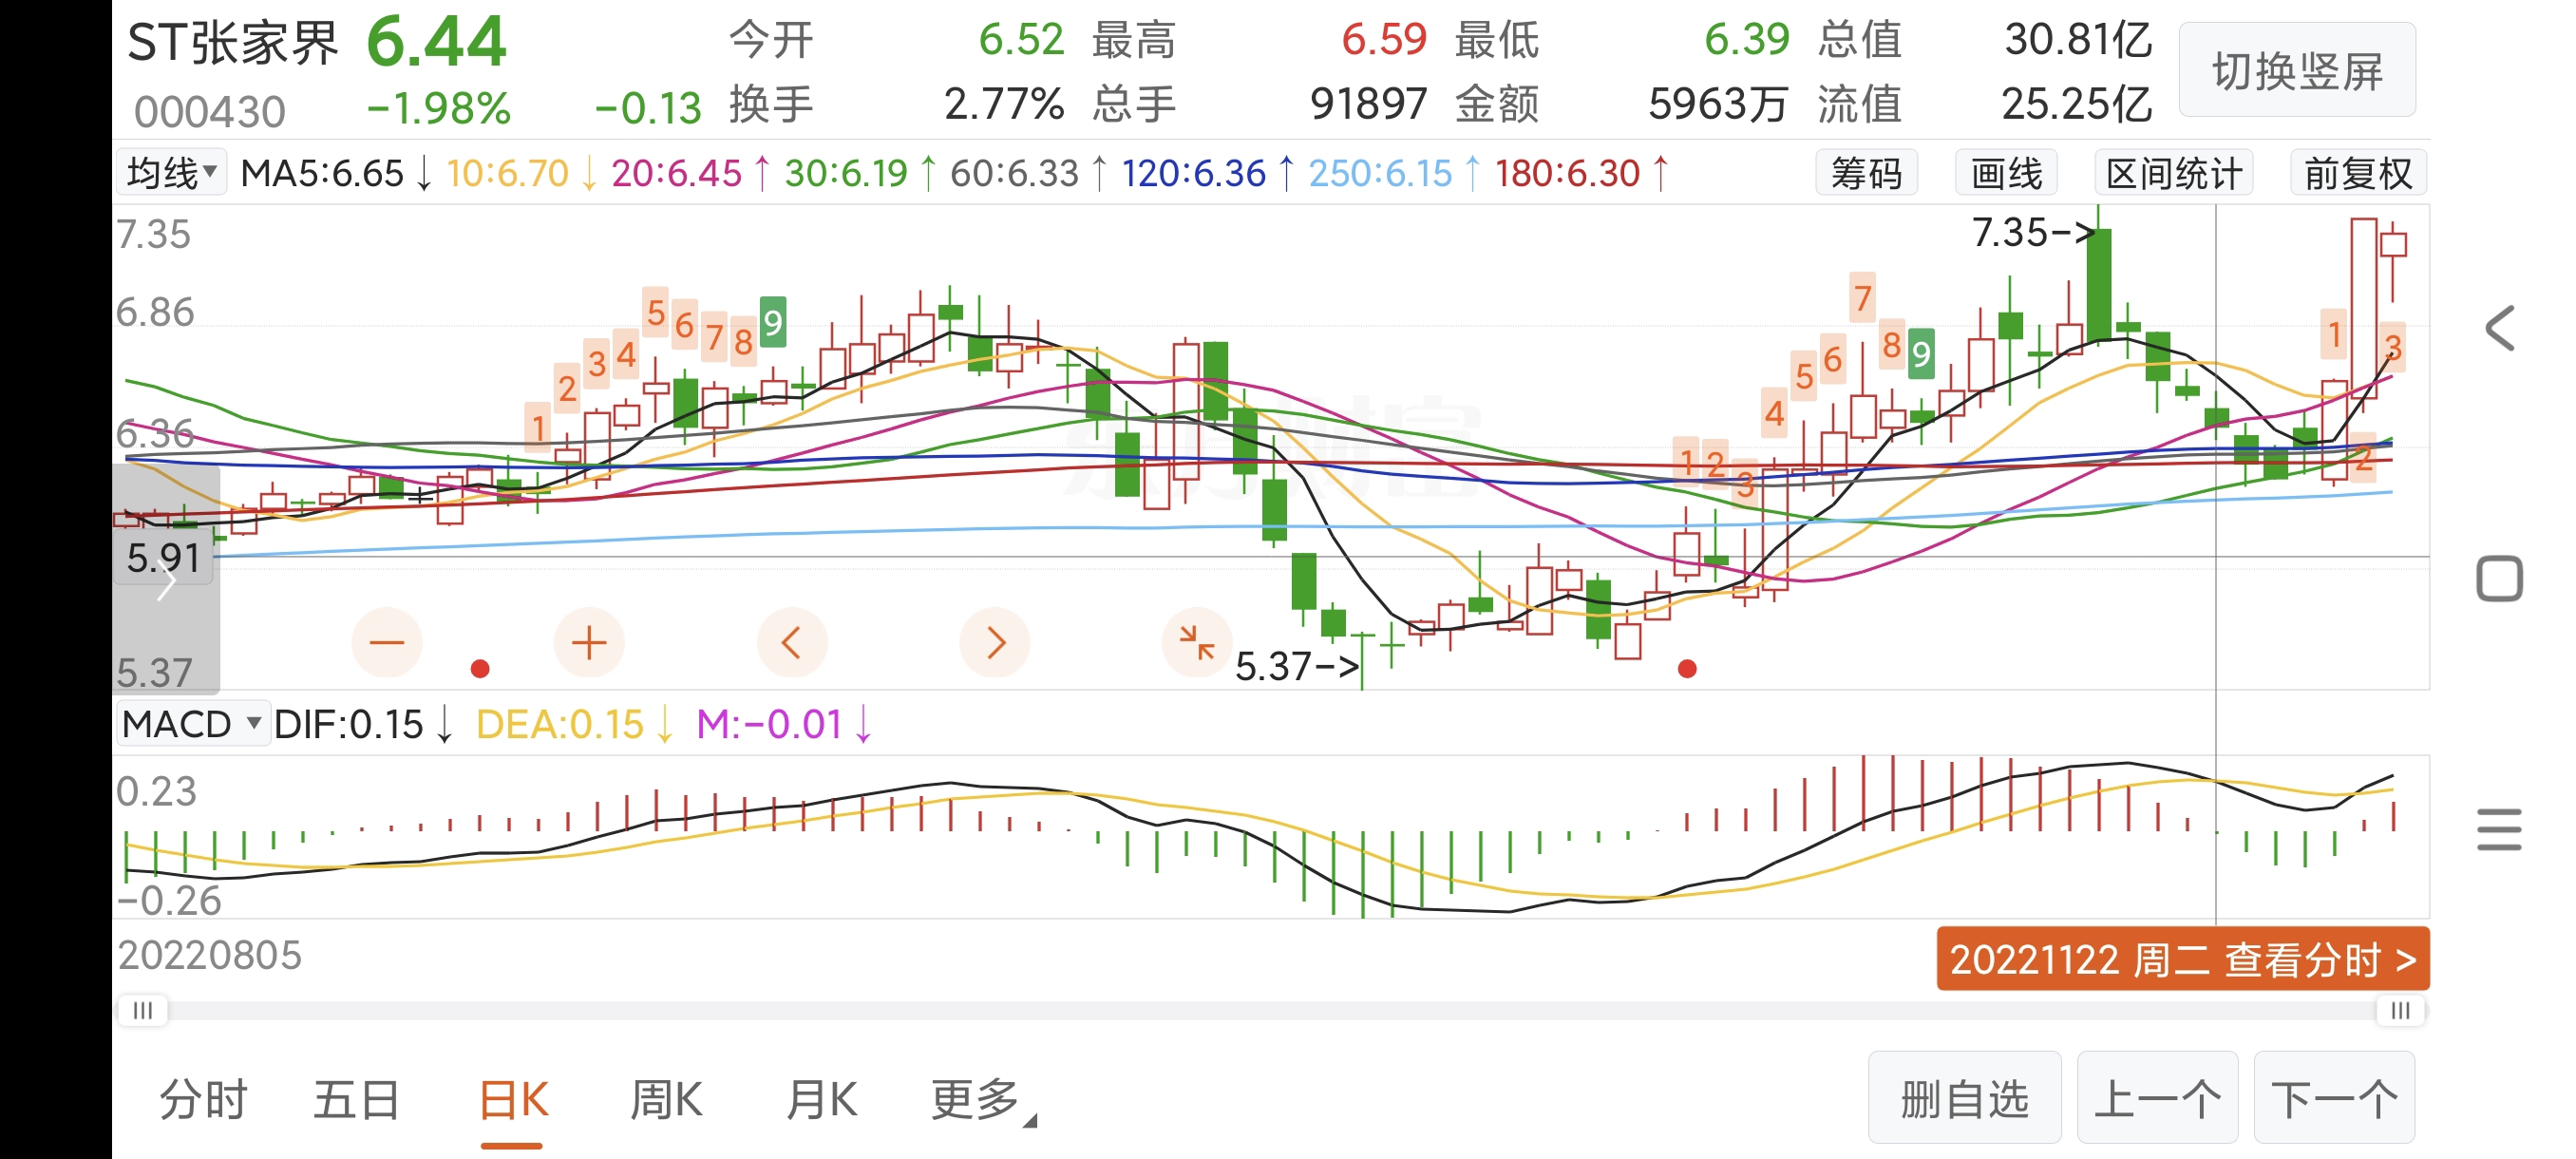The height and width of the screenshot is (1159, 2576).
Task: Zoom in chart with plus button
Action: tap(589, 643)
